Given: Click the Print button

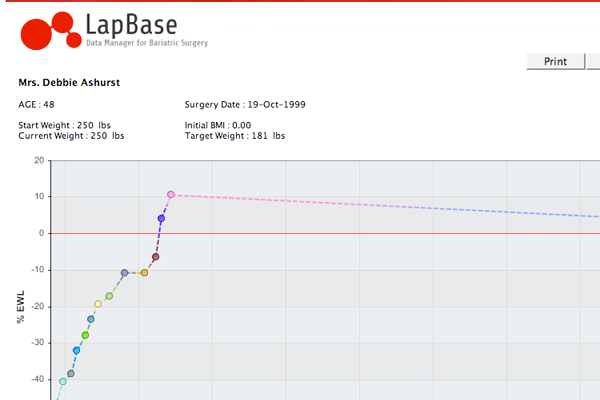Looking at the screenshot, I should point(555,61).
